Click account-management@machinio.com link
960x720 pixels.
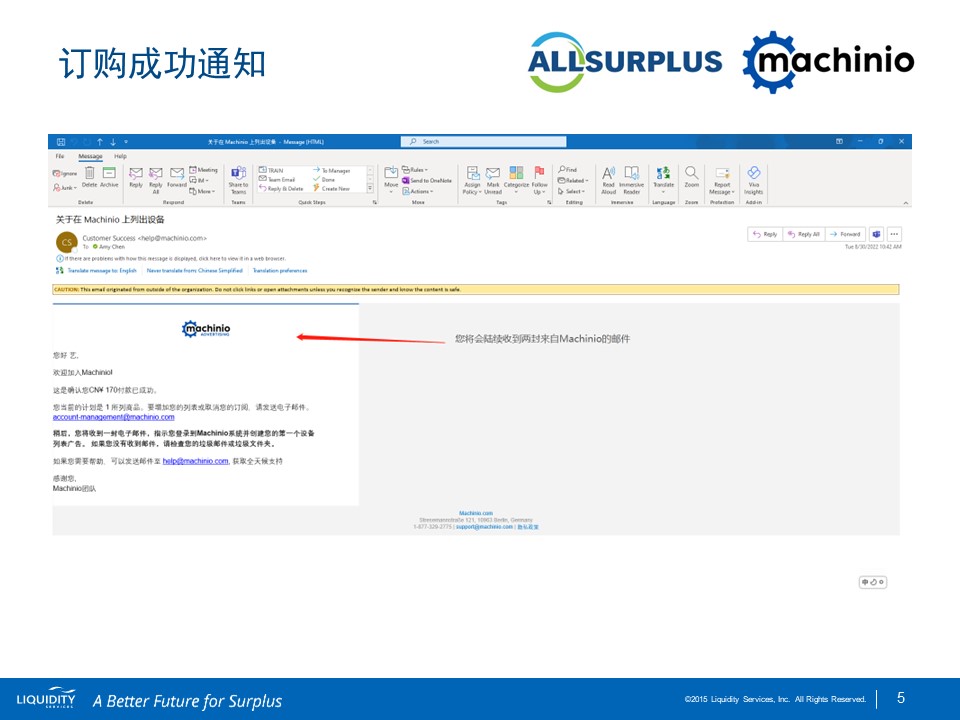point(113,417)
